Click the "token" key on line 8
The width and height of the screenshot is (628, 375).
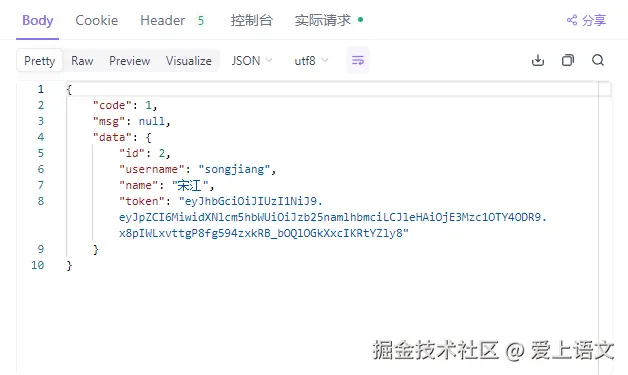pyautogui.click(x=142, y=201)
